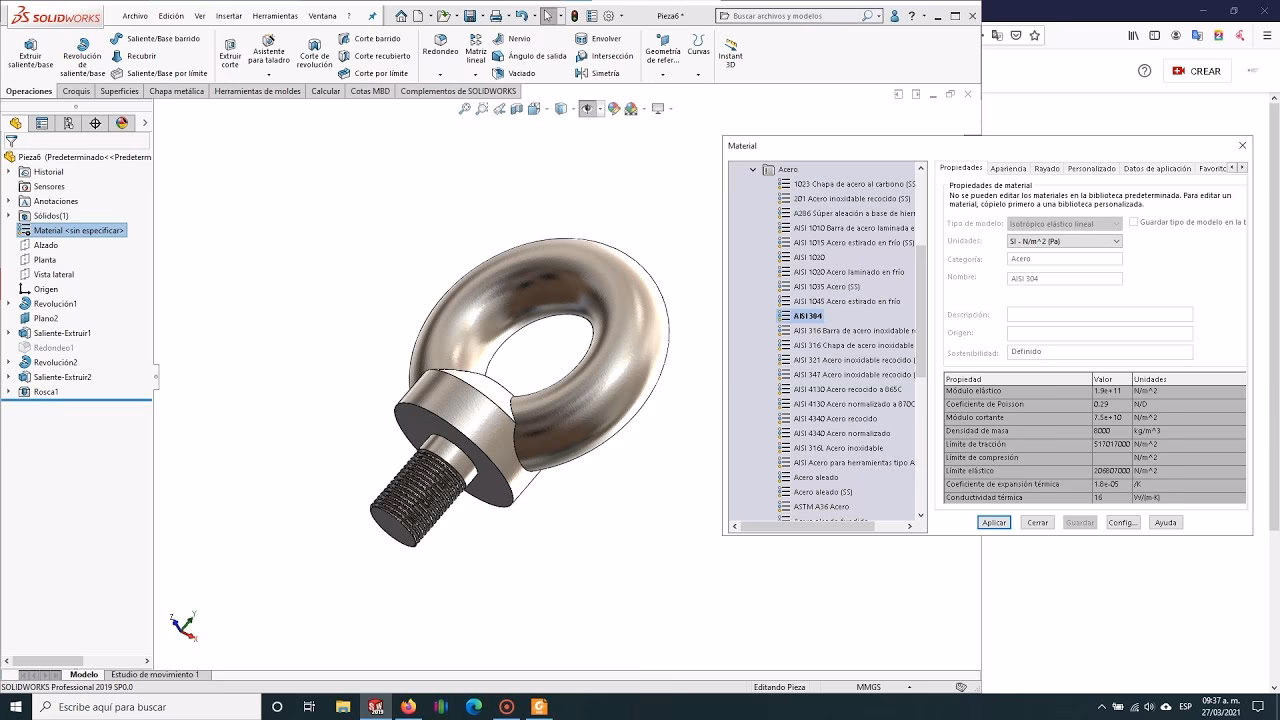The image size is (1280, 720).
Task: Collapse the Acero material folder
Action: click(753, 170)
